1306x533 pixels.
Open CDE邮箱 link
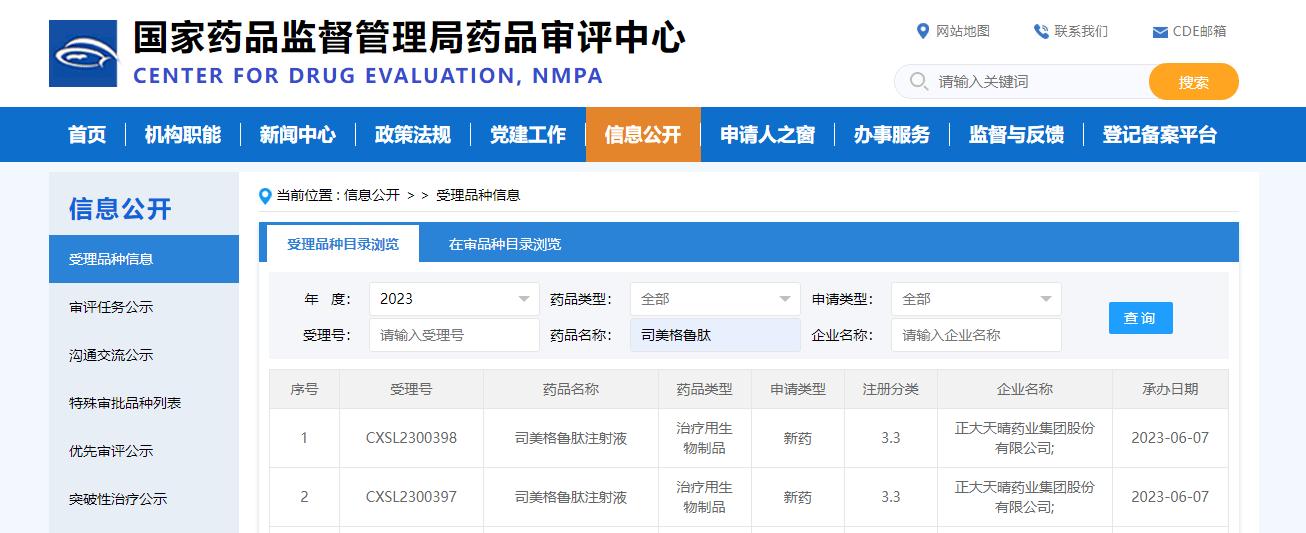click(x=1199, y=31)
